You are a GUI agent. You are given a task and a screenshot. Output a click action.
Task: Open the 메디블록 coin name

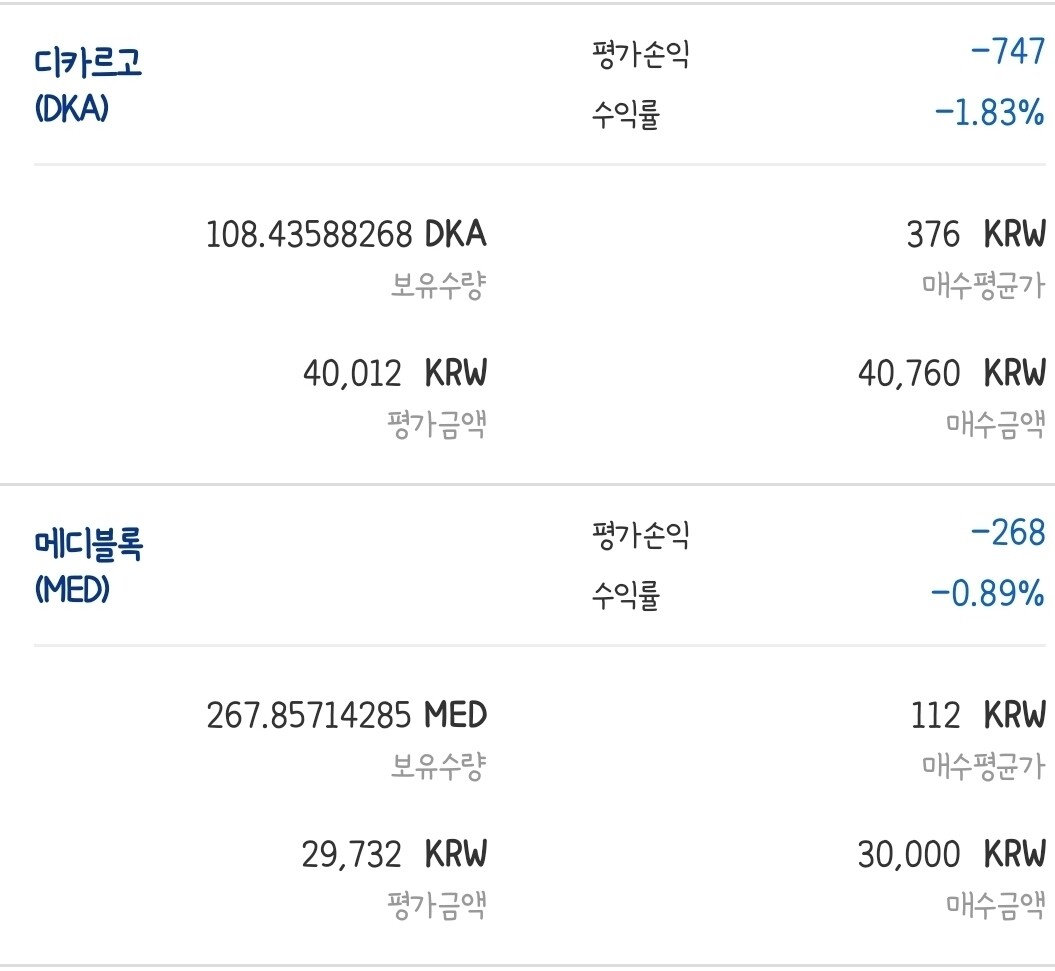pos(89,545)
